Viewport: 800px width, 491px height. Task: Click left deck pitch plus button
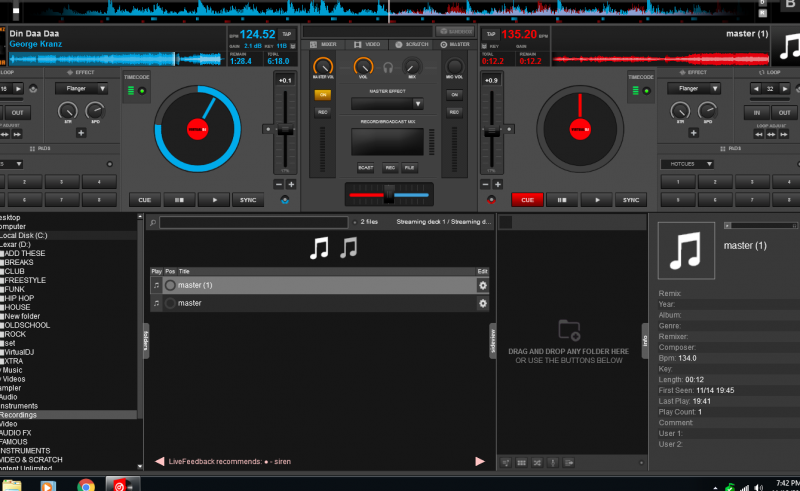coord(291,184)
